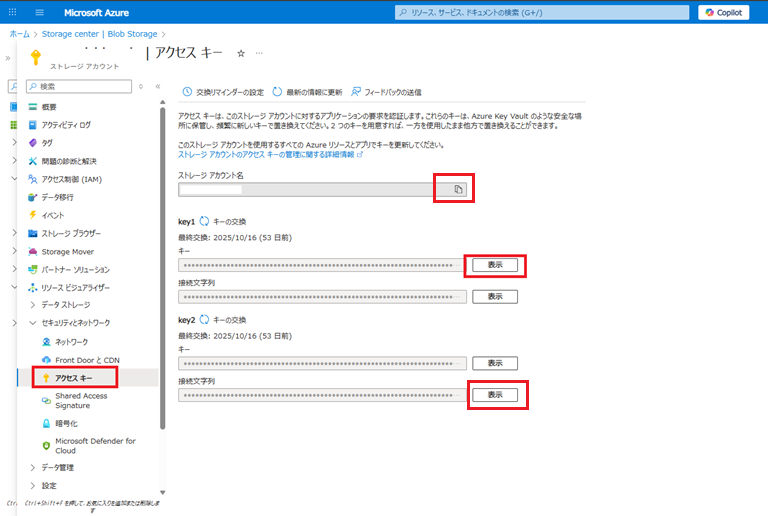Expand the データ管理 section

[33, 468]
